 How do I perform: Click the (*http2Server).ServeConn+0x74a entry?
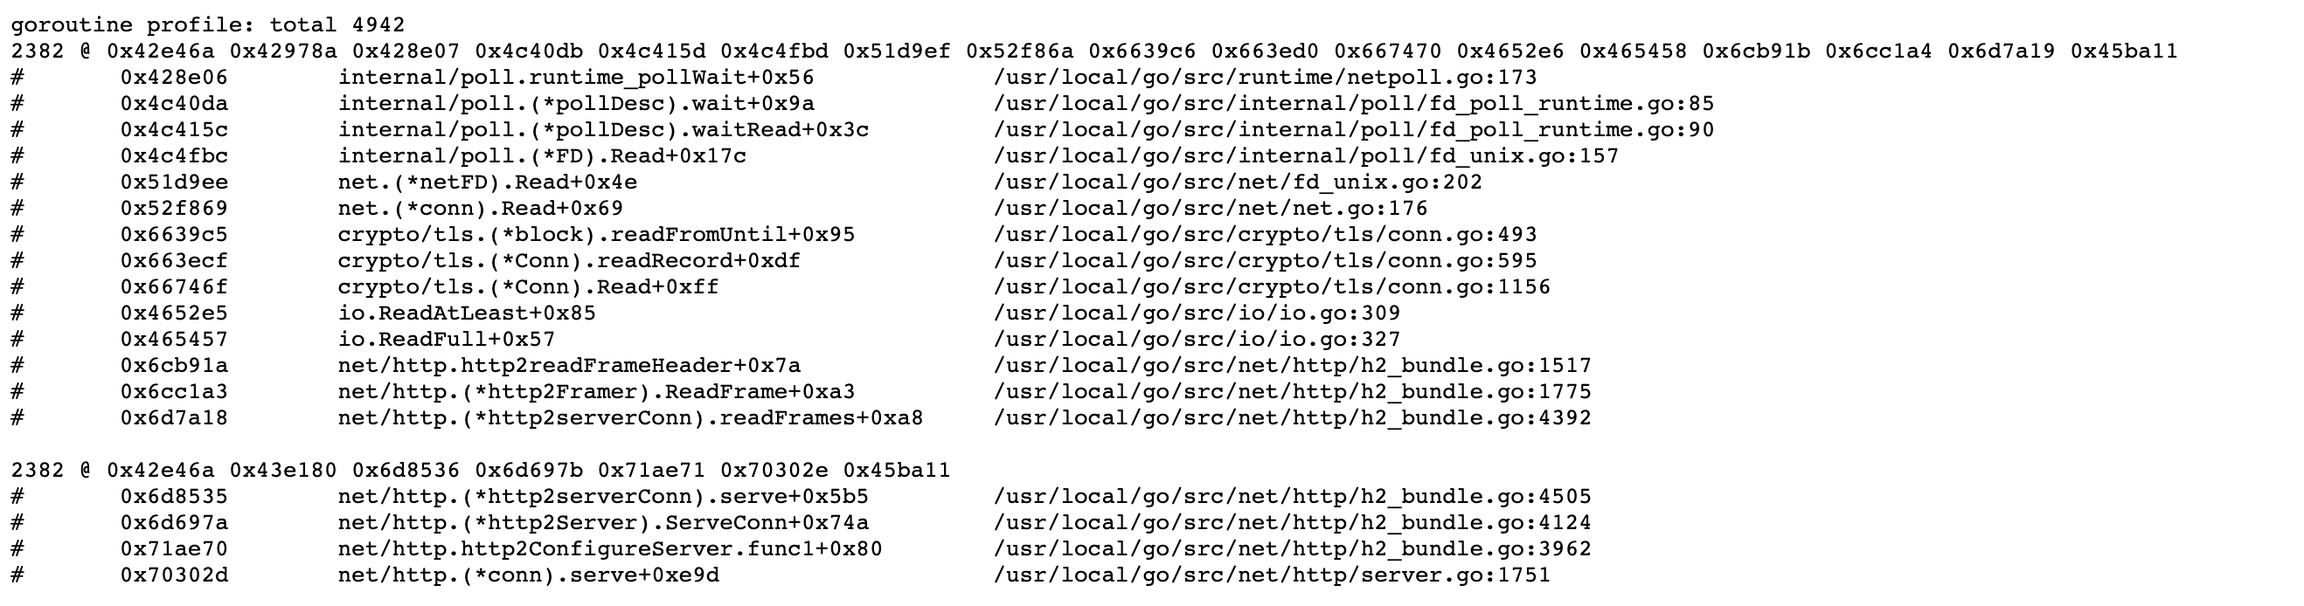point(603,522)
